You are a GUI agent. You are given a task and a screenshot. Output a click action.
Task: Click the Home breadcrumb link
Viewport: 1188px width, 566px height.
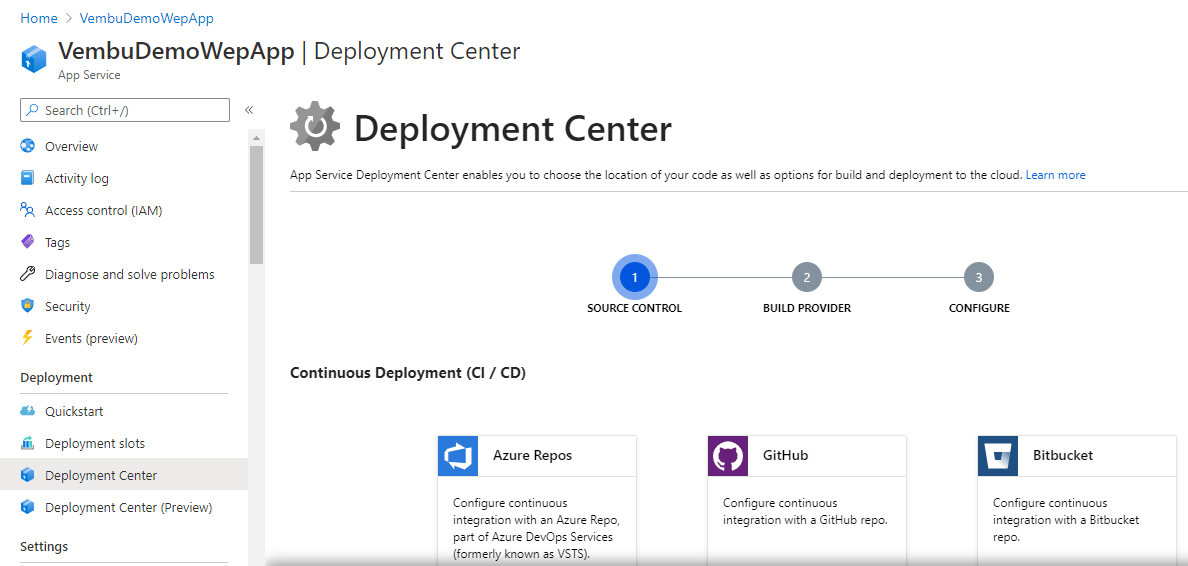pyautogui.click(x=39, y=17)
